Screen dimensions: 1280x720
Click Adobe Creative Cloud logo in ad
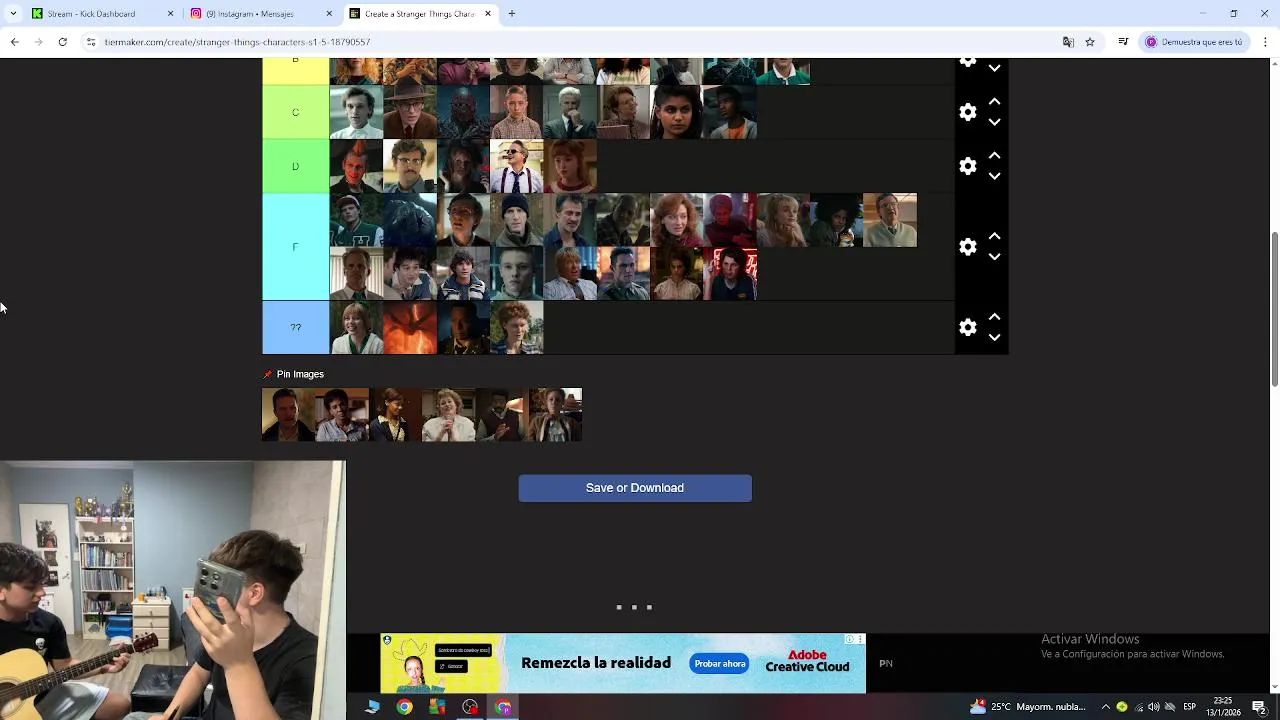click(x=807, y=662)
